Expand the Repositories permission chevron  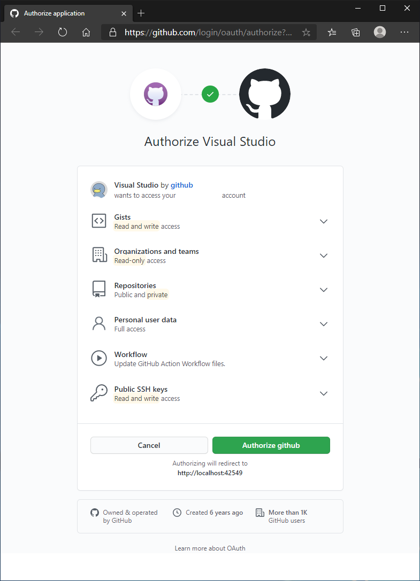click(324, 290)
